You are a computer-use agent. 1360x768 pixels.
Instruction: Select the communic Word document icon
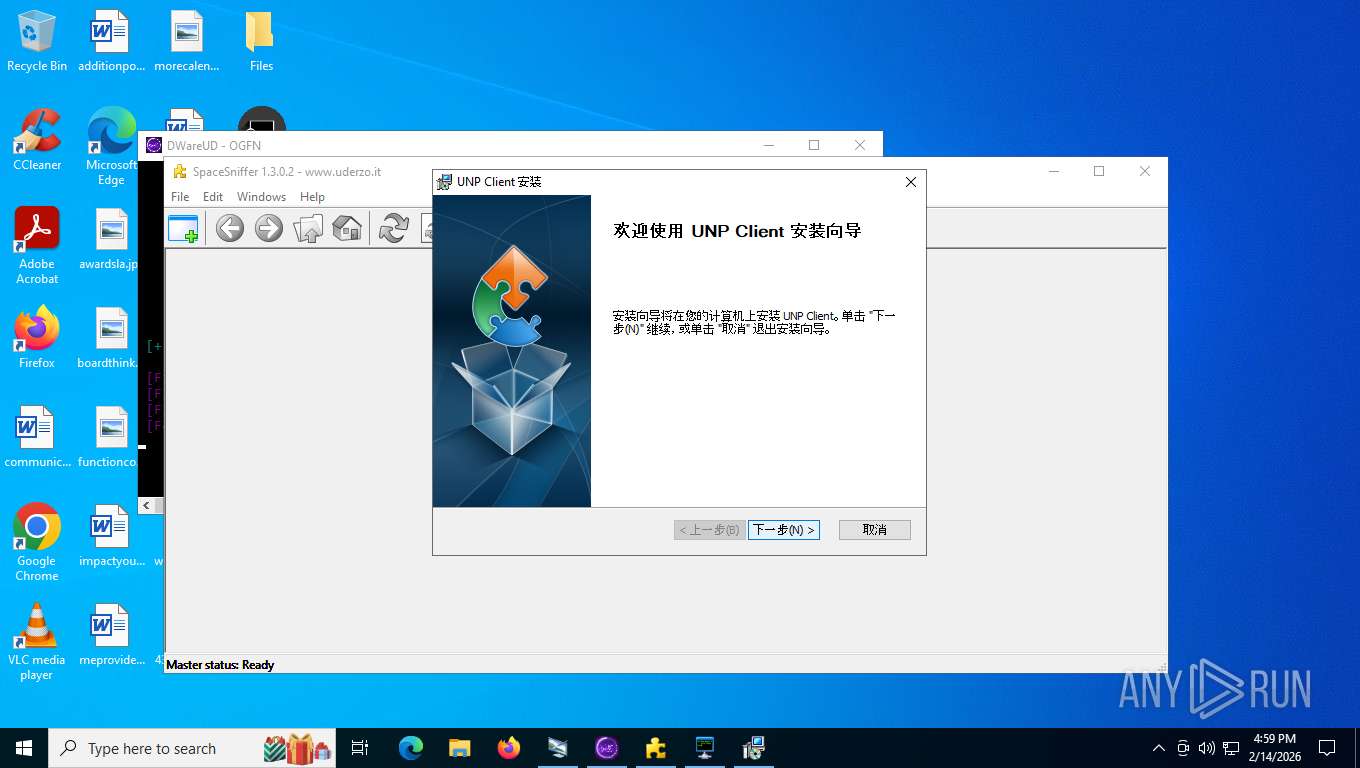pyautogui.click(x=37, y=437)
